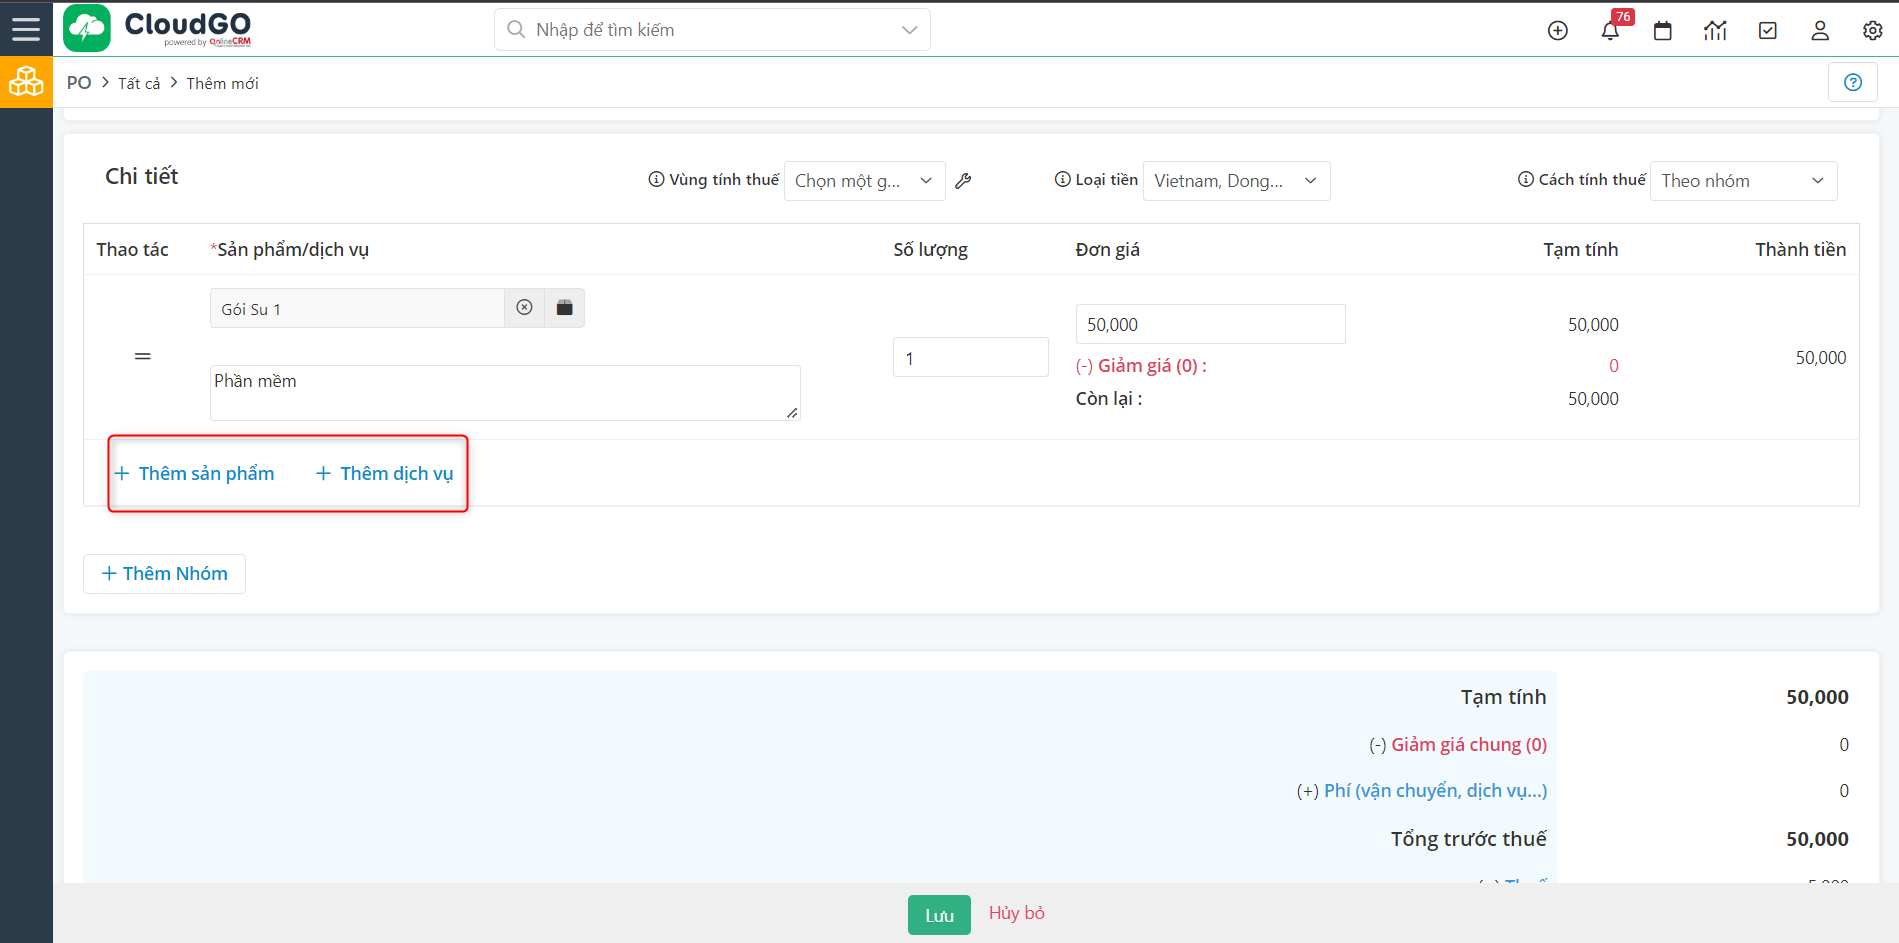Click the help question mark icon
The height and width of the screenshot is (943, 1899).
click(1852, 82)
